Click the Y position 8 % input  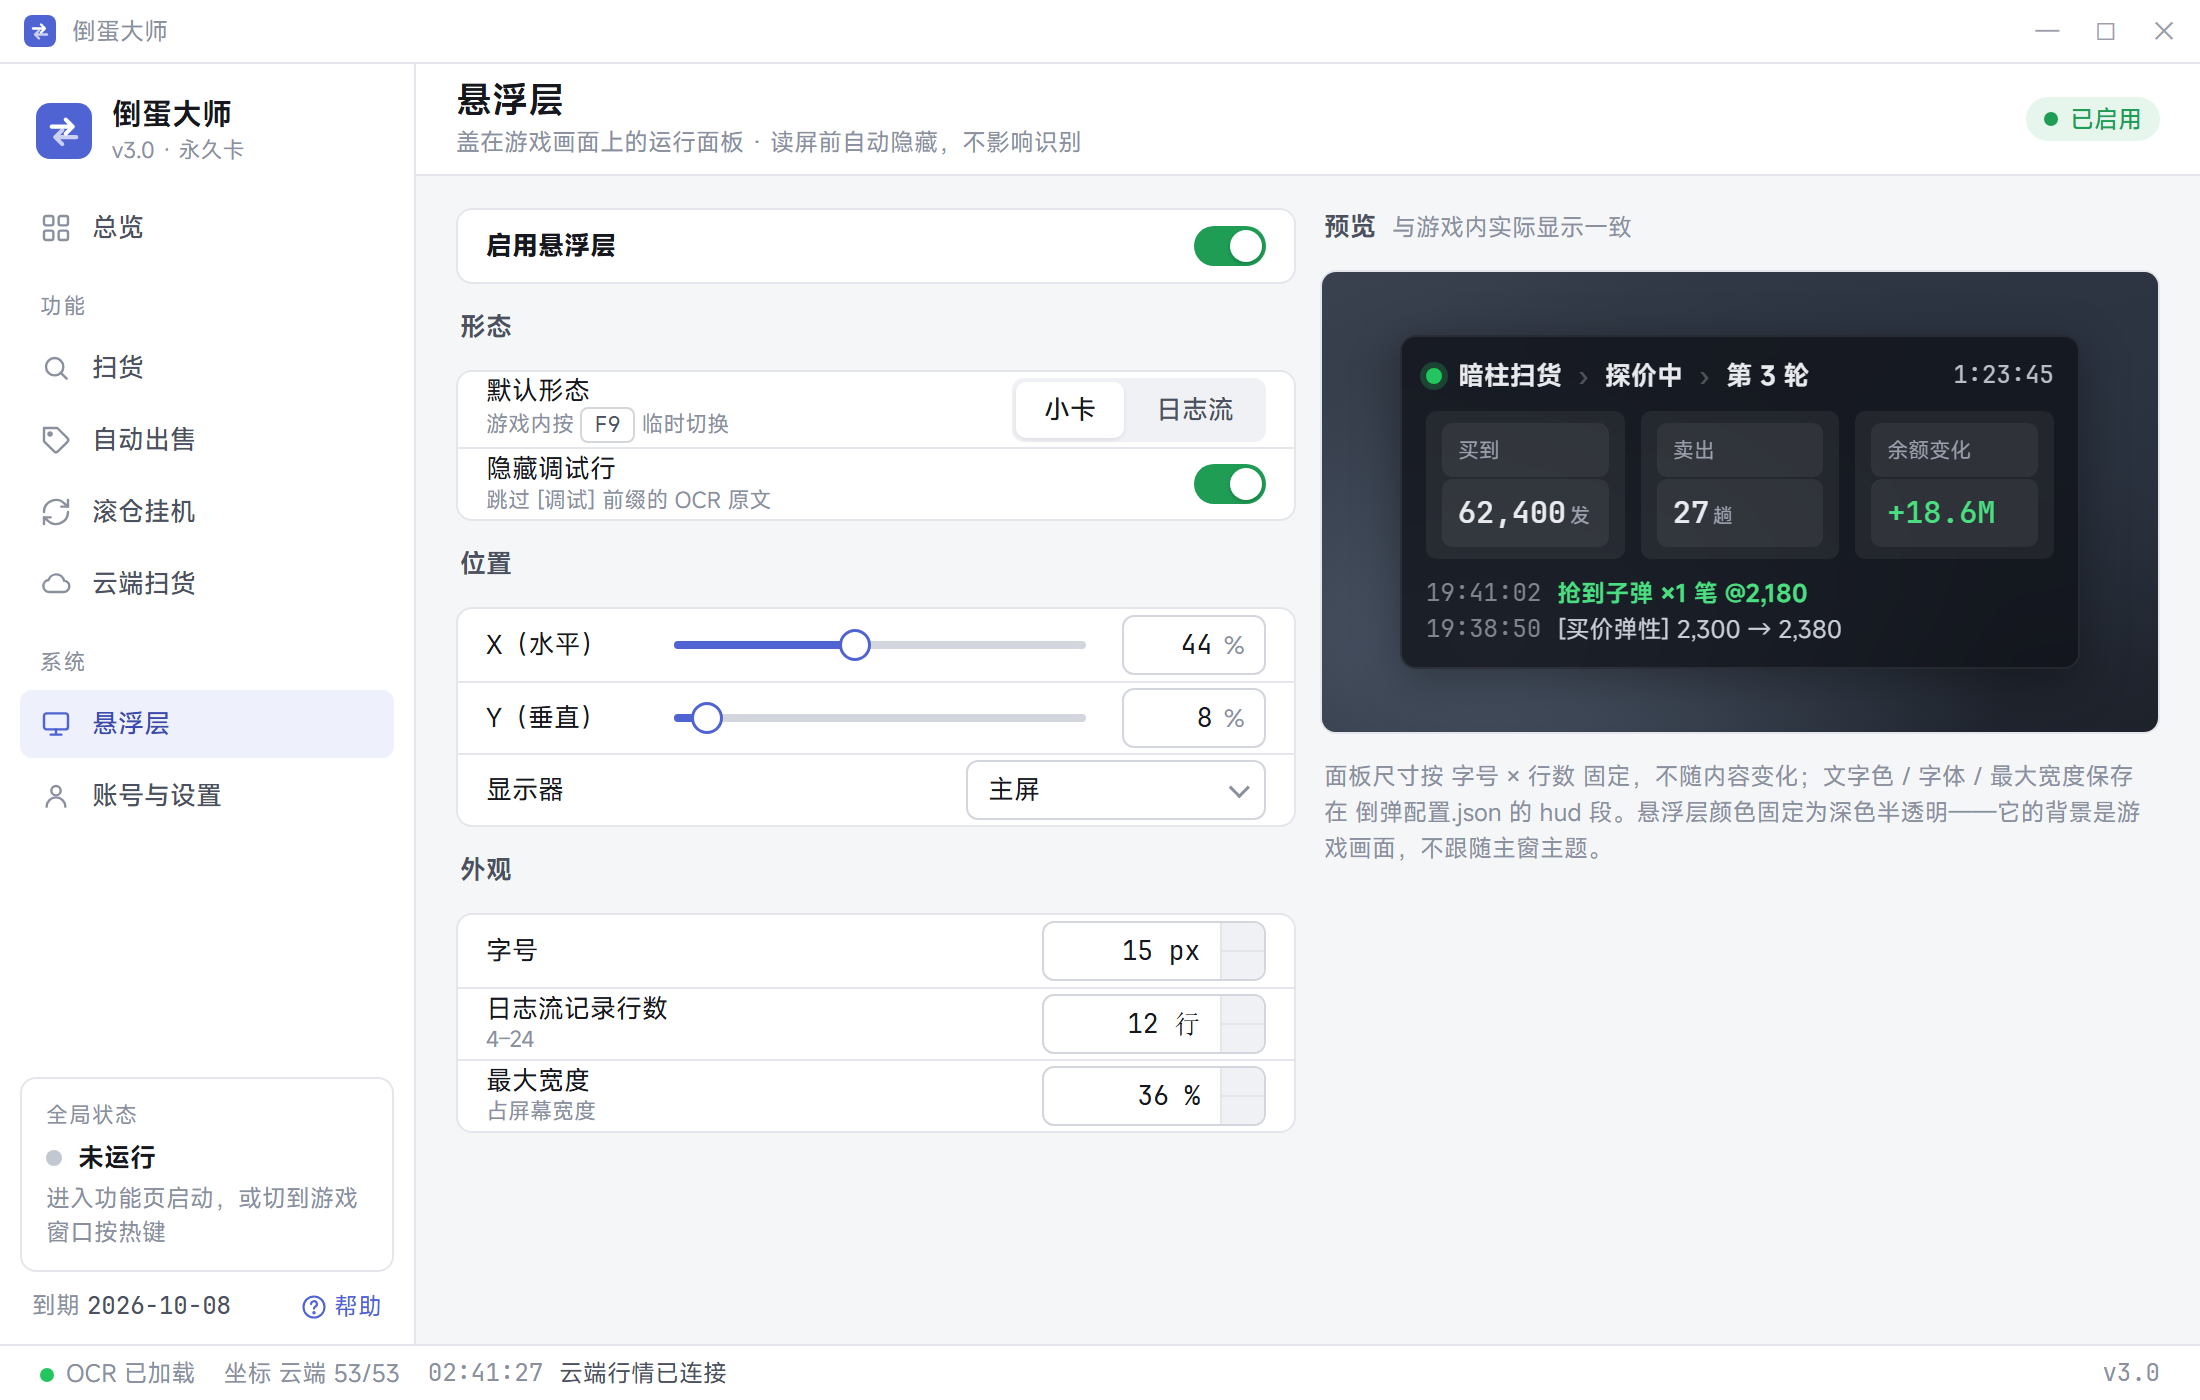coord(1194,718)
